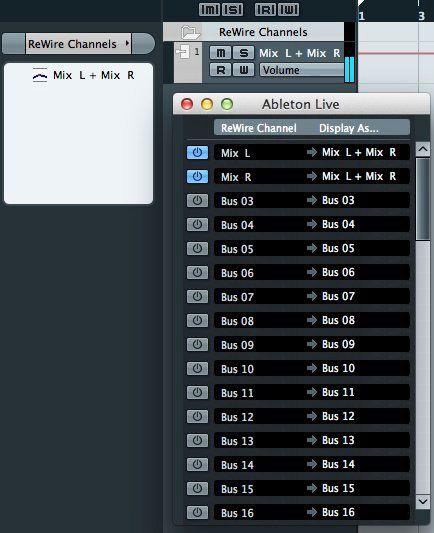This screenshot has width=434, height=533.
Task: Click the global mute [m] button
Action: [x=209, y=9]
